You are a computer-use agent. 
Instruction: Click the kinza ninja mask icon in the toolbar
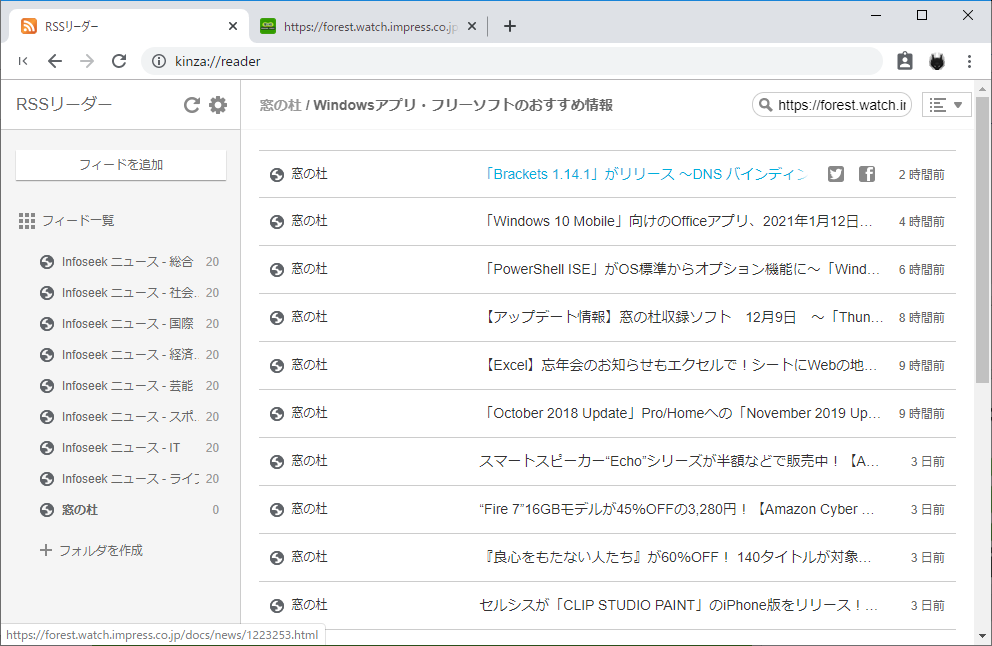[x=937, y=61]
